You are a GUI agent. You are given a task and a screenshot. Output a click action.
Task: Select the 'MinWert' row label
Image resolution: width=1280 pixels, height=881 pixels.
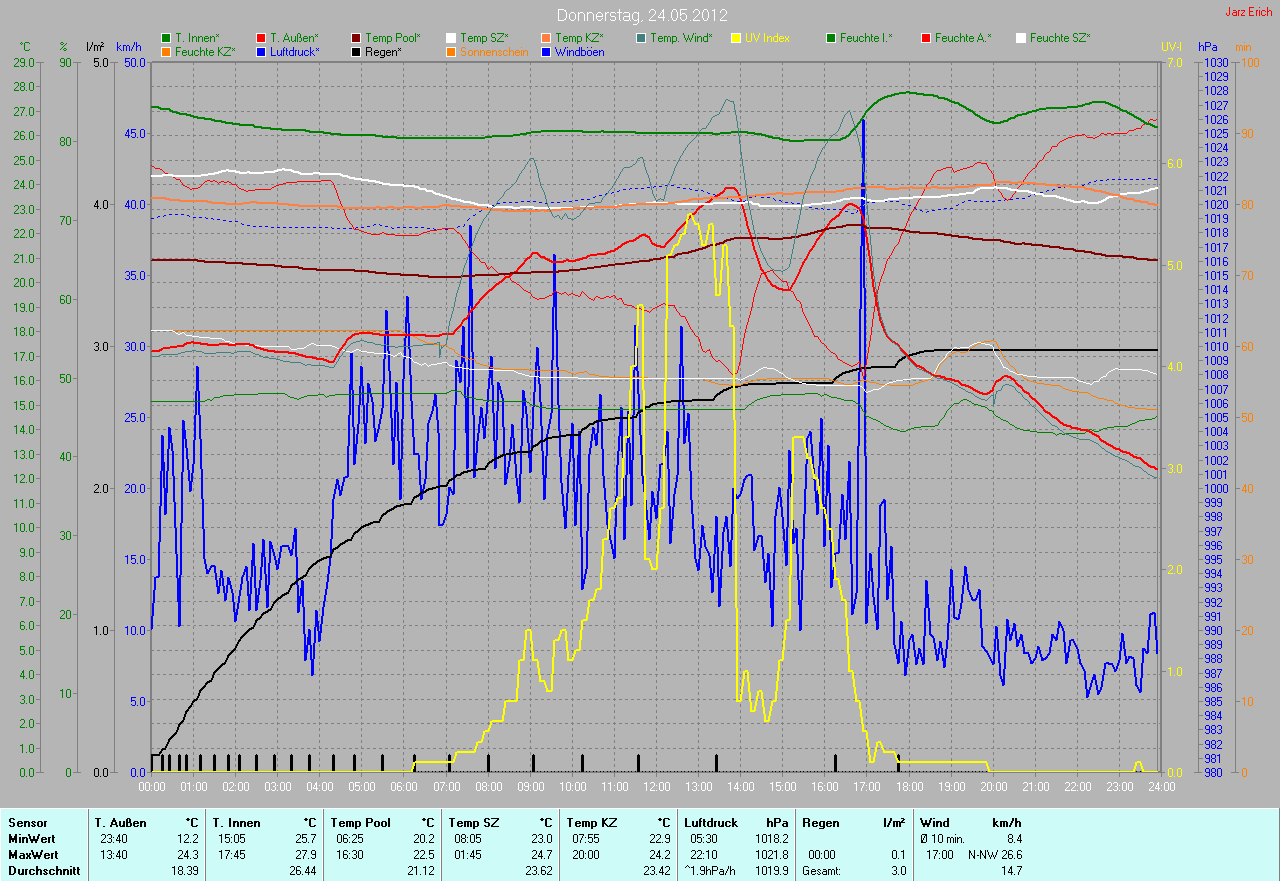click(31, 839)
